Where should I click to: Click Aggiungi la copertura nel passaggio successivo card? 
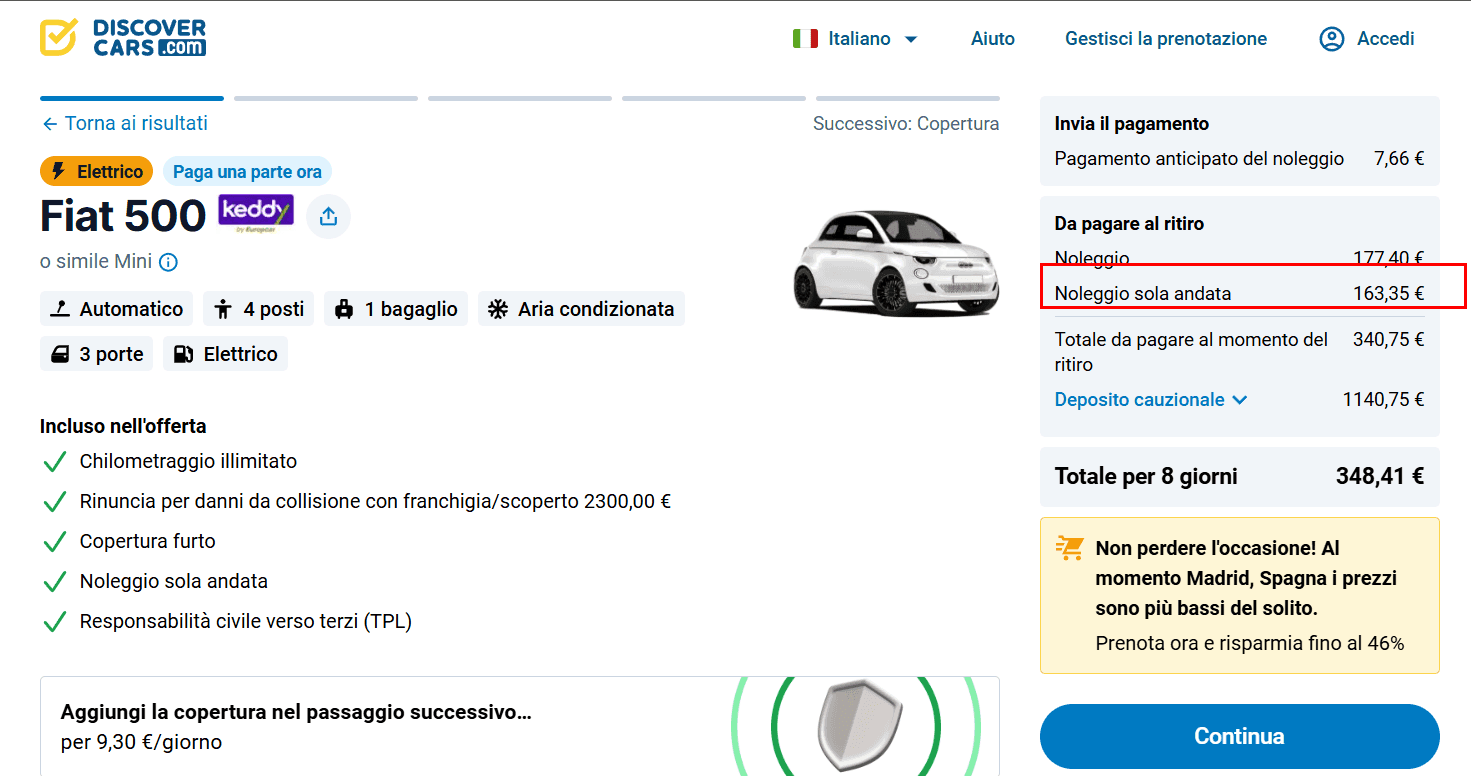[520, 726]
